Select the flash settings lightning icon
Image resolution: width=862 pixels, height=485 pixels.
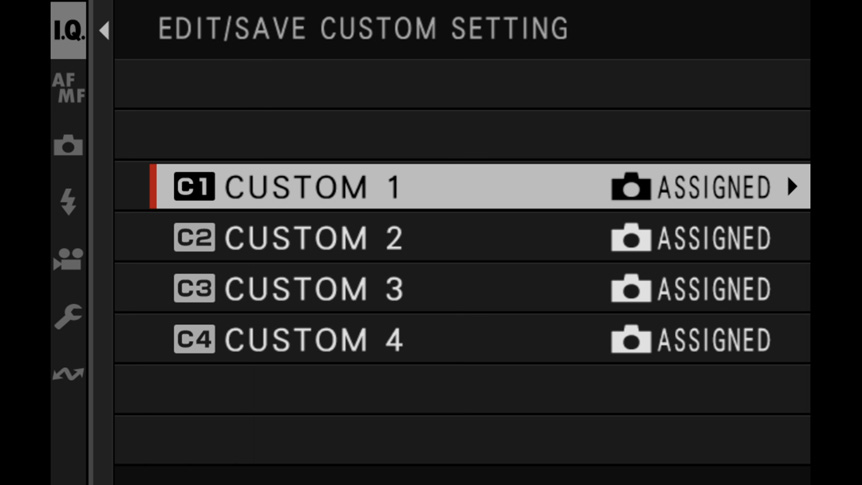pos(69,201)
